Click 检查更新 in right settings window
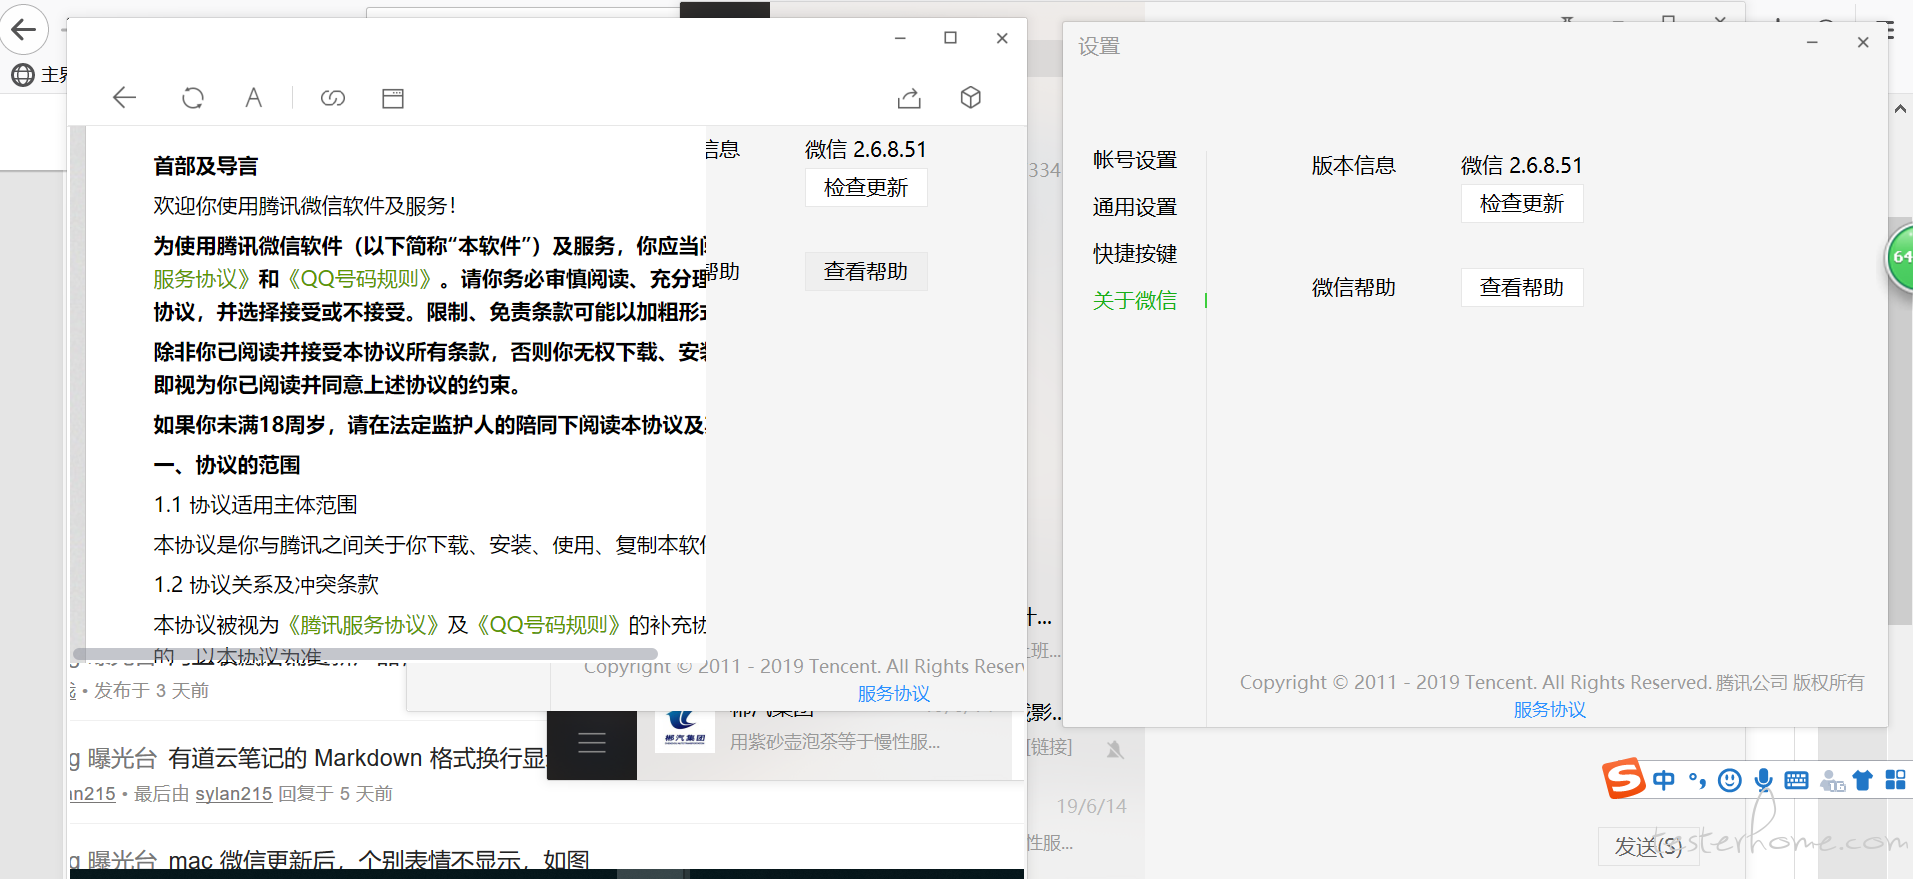Viewport: 1913px width, 879px height. (1522, 204)
